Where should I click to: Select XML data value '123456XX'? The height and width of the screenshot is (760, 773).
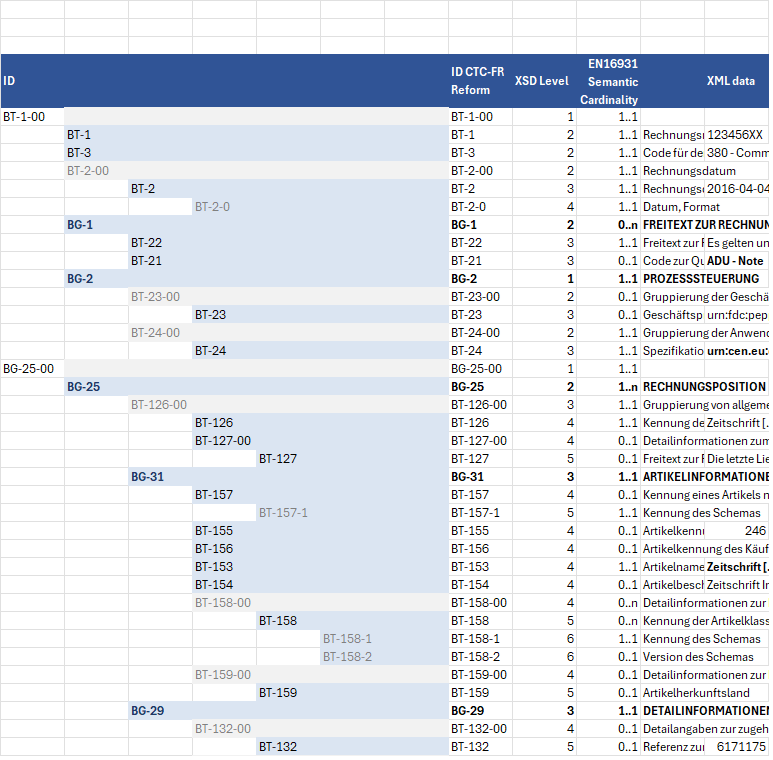tap(737, 135)
